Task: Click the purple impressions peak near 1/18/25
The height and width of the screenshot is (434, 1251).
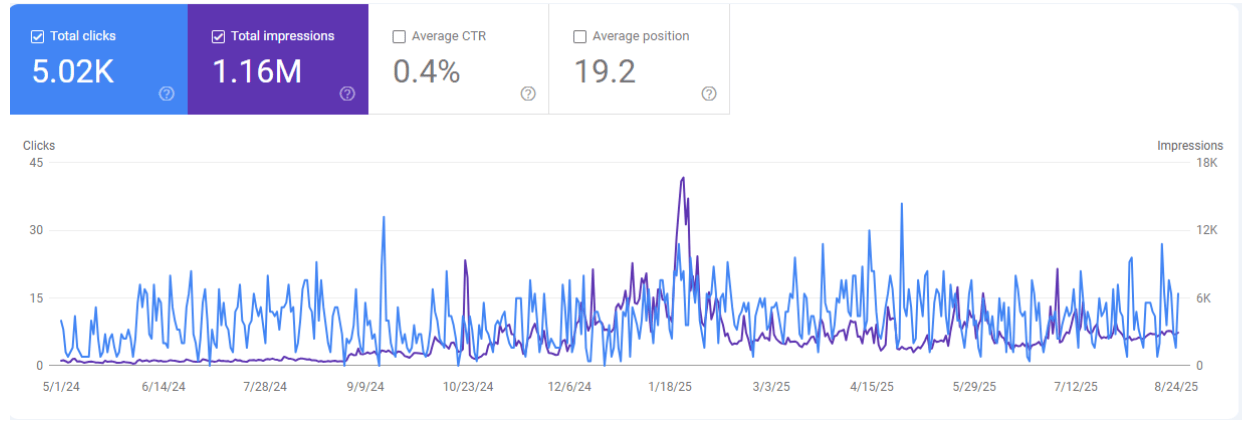Action: [x=682, y=179]
